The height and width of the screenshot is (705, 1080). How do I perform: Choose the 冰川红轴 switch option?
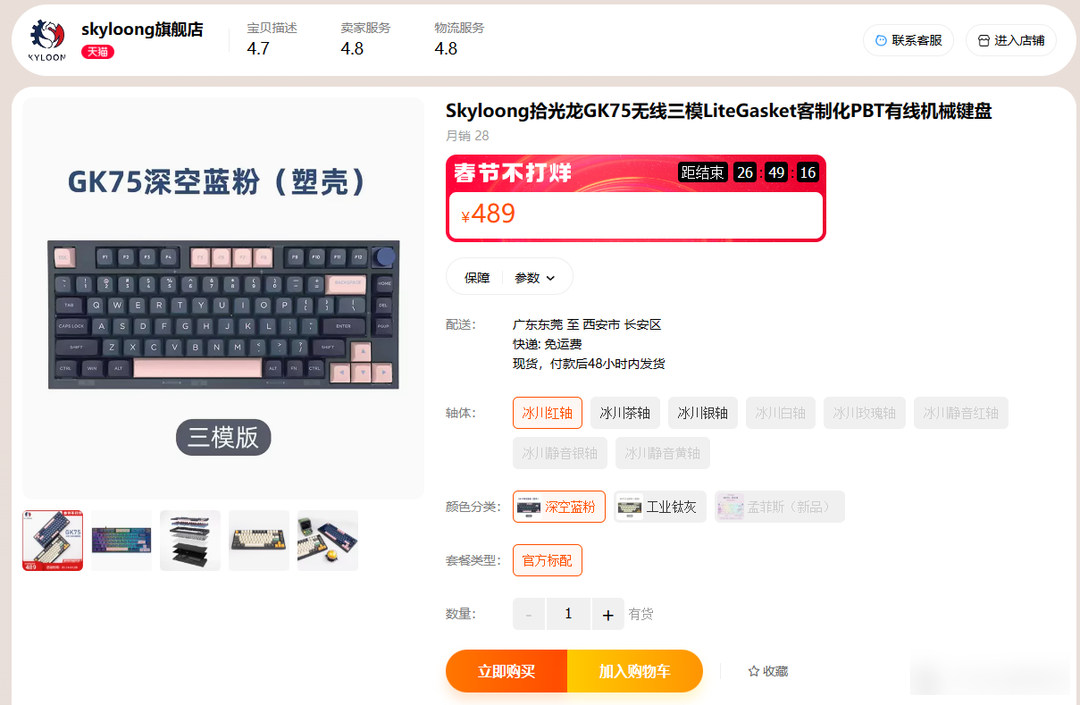[x=548, y=413]
